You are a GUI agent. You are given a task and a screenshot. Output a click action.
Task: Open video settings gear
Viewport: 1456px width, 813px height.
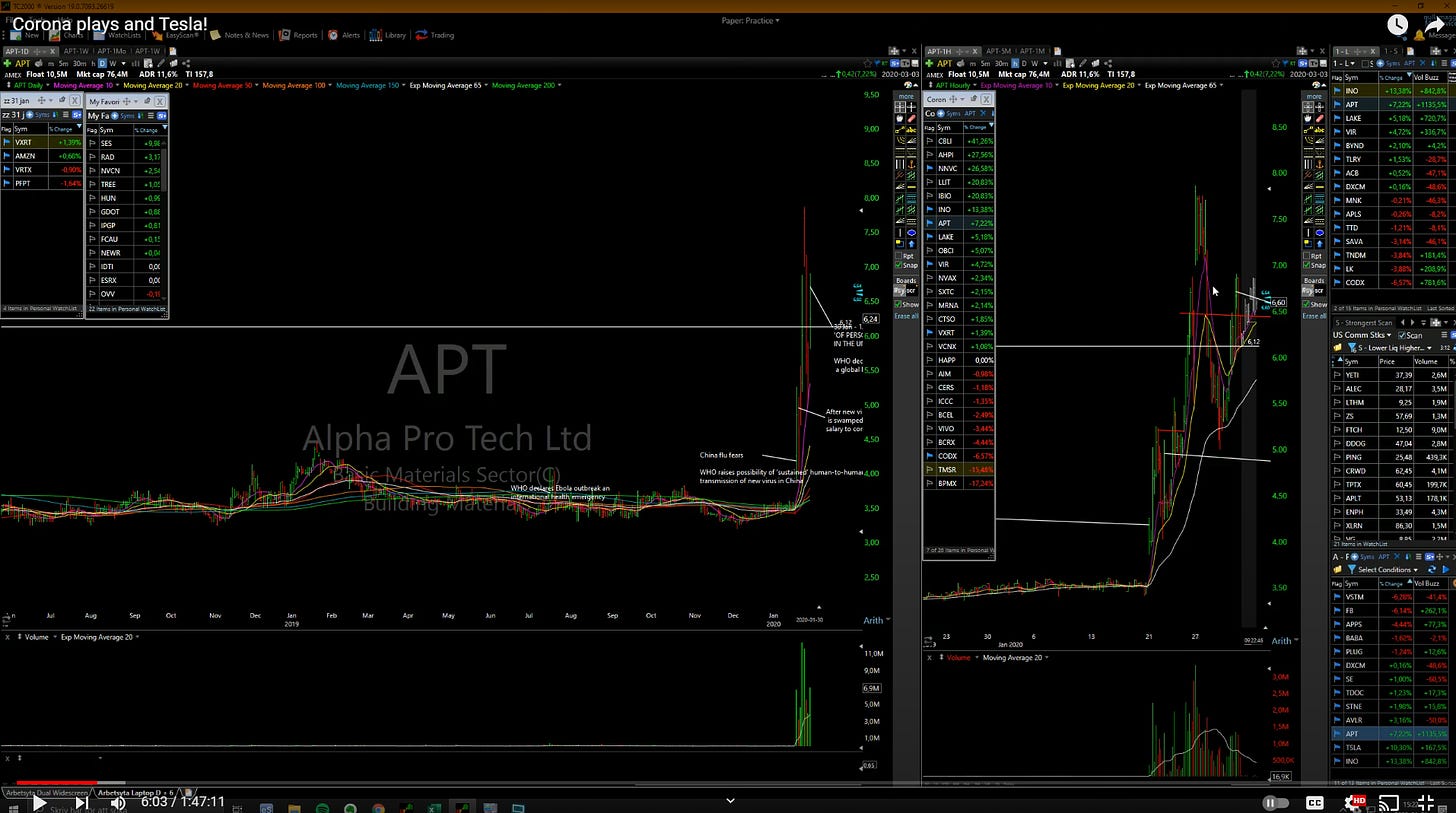1353,802
